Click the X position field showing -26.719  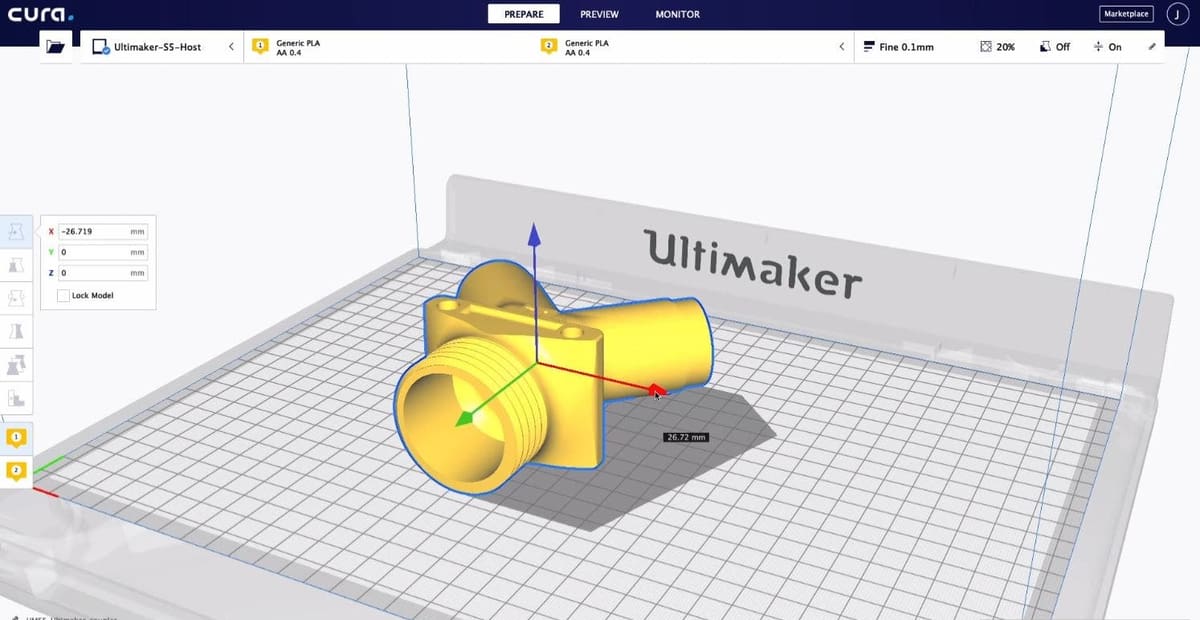[103, 231]
